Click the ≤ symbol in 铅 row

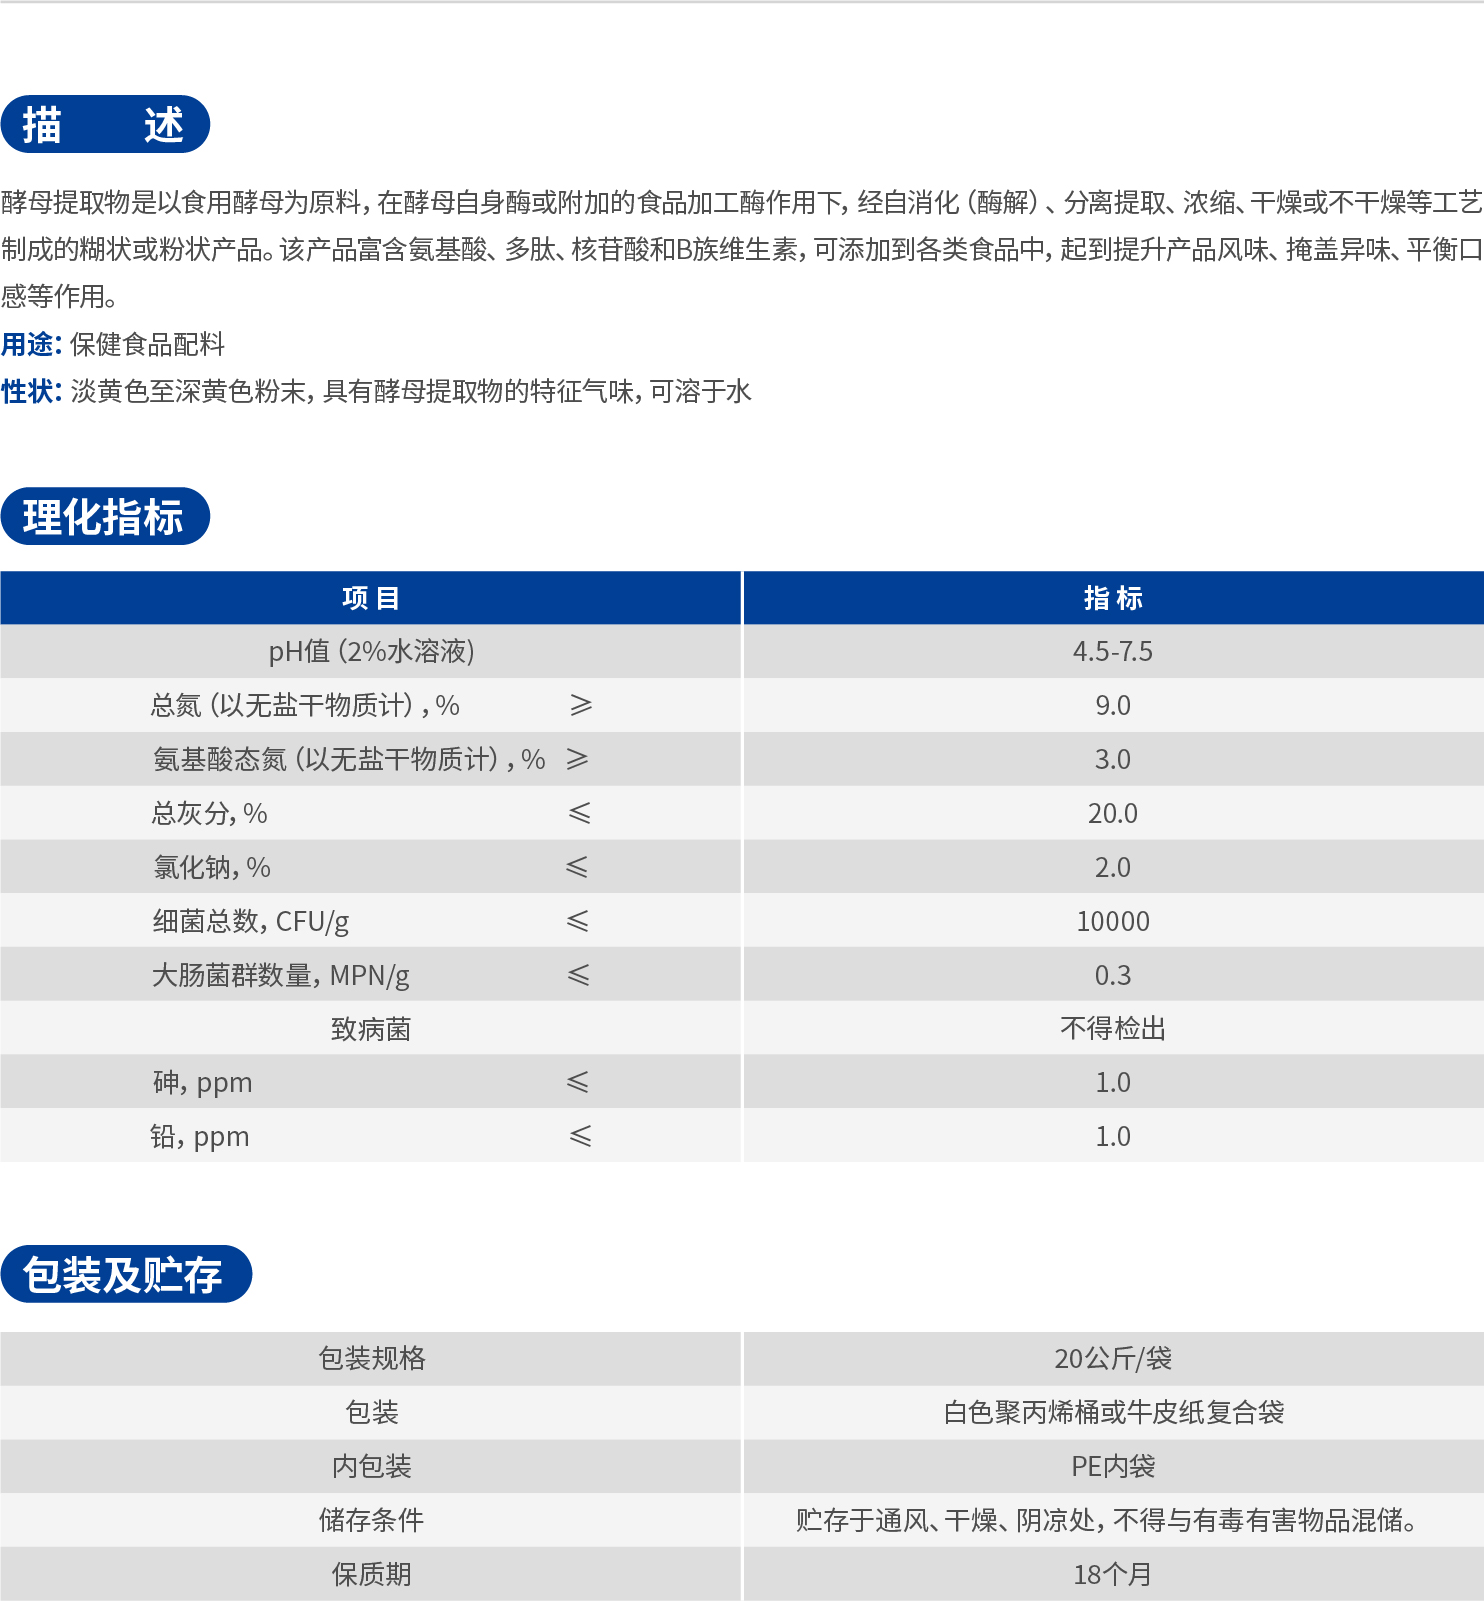[580, 1137]
